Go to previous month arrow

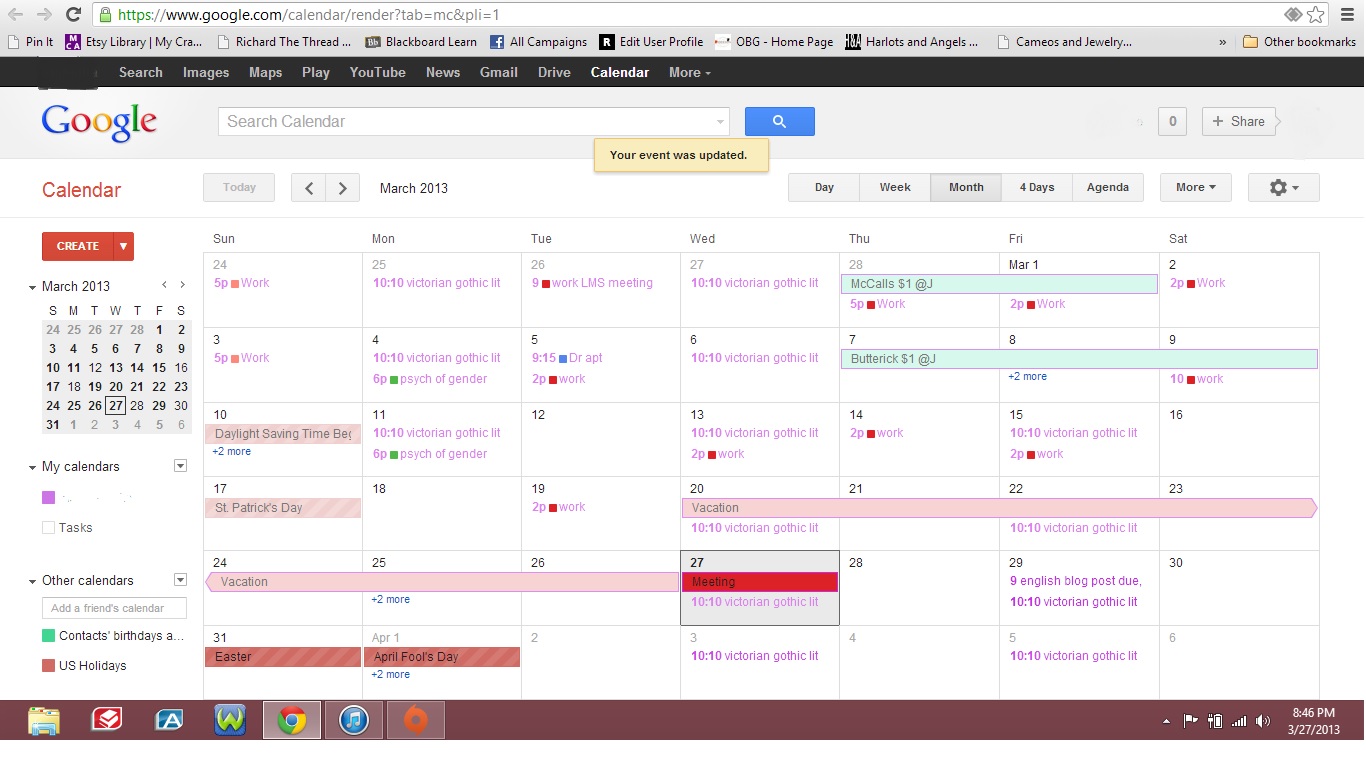(x=309, y=188)
